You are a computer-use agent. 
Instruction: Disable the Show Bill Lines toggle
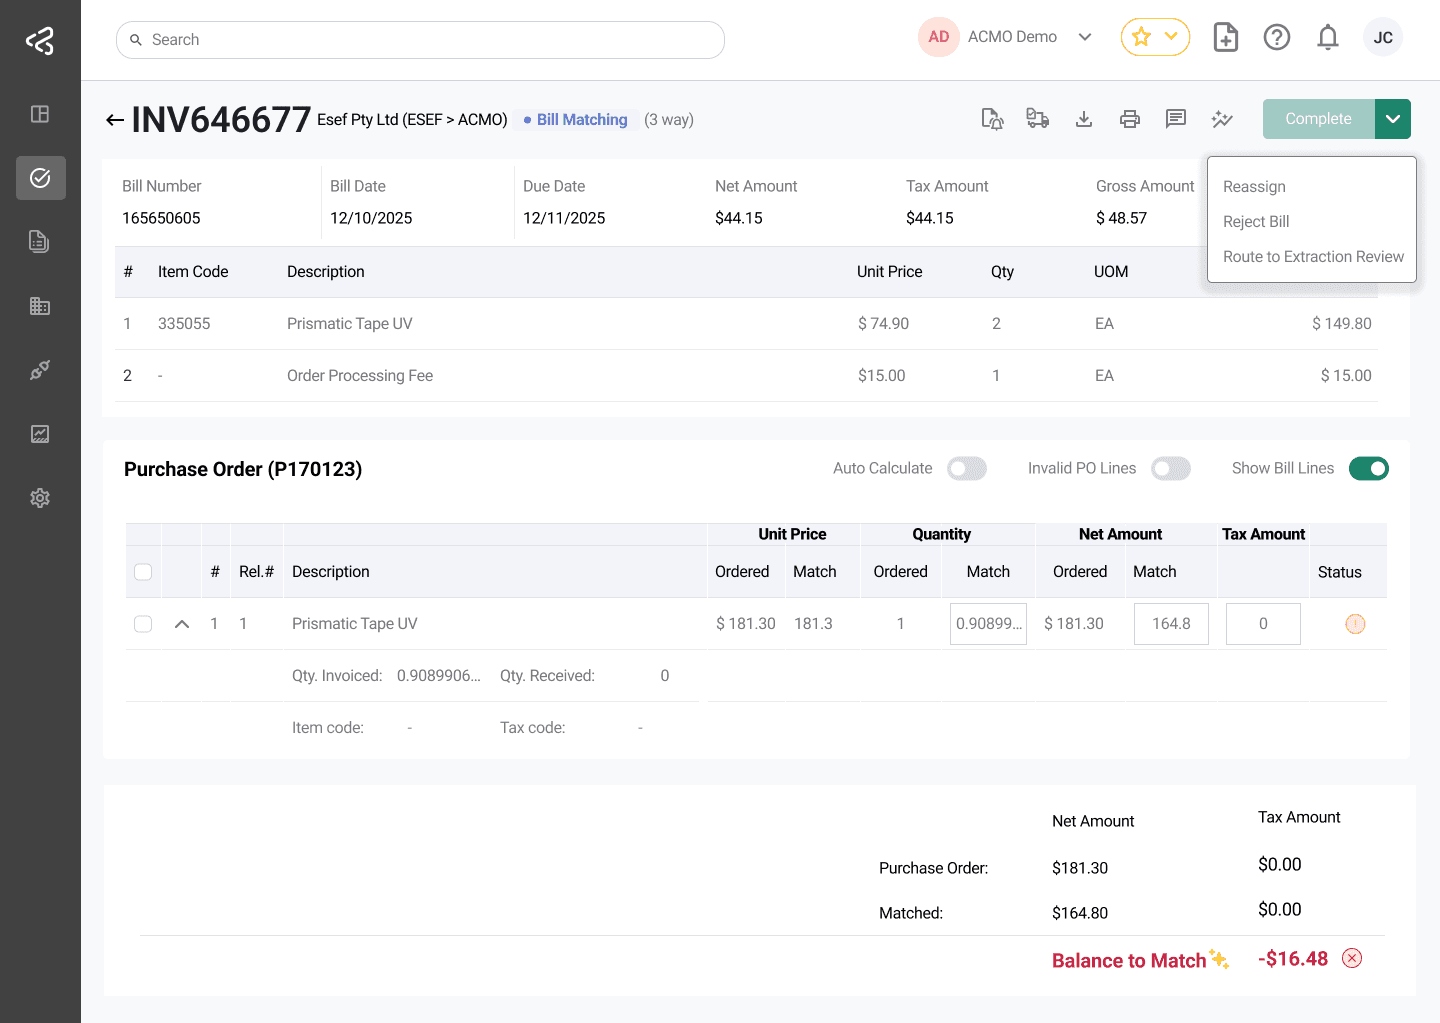(1368, 468)
